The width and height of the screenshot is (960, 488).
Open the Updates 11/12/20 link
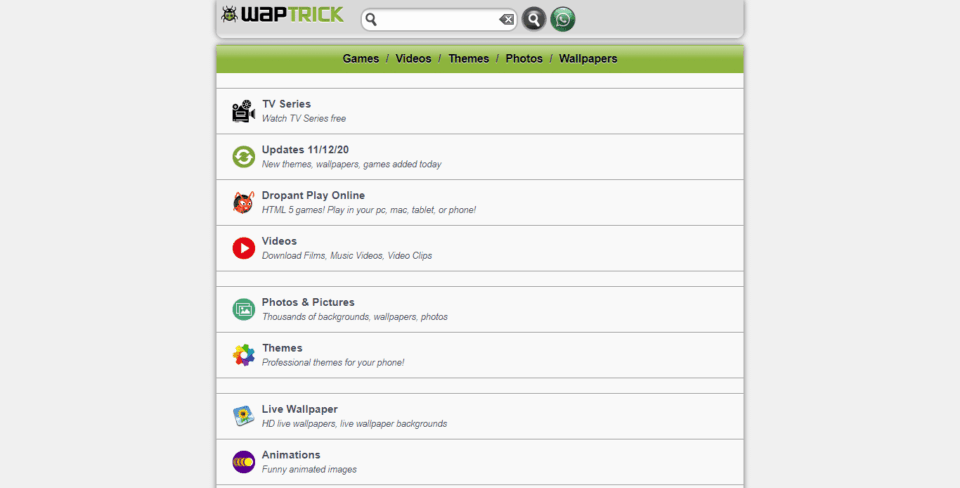[305, 149]
